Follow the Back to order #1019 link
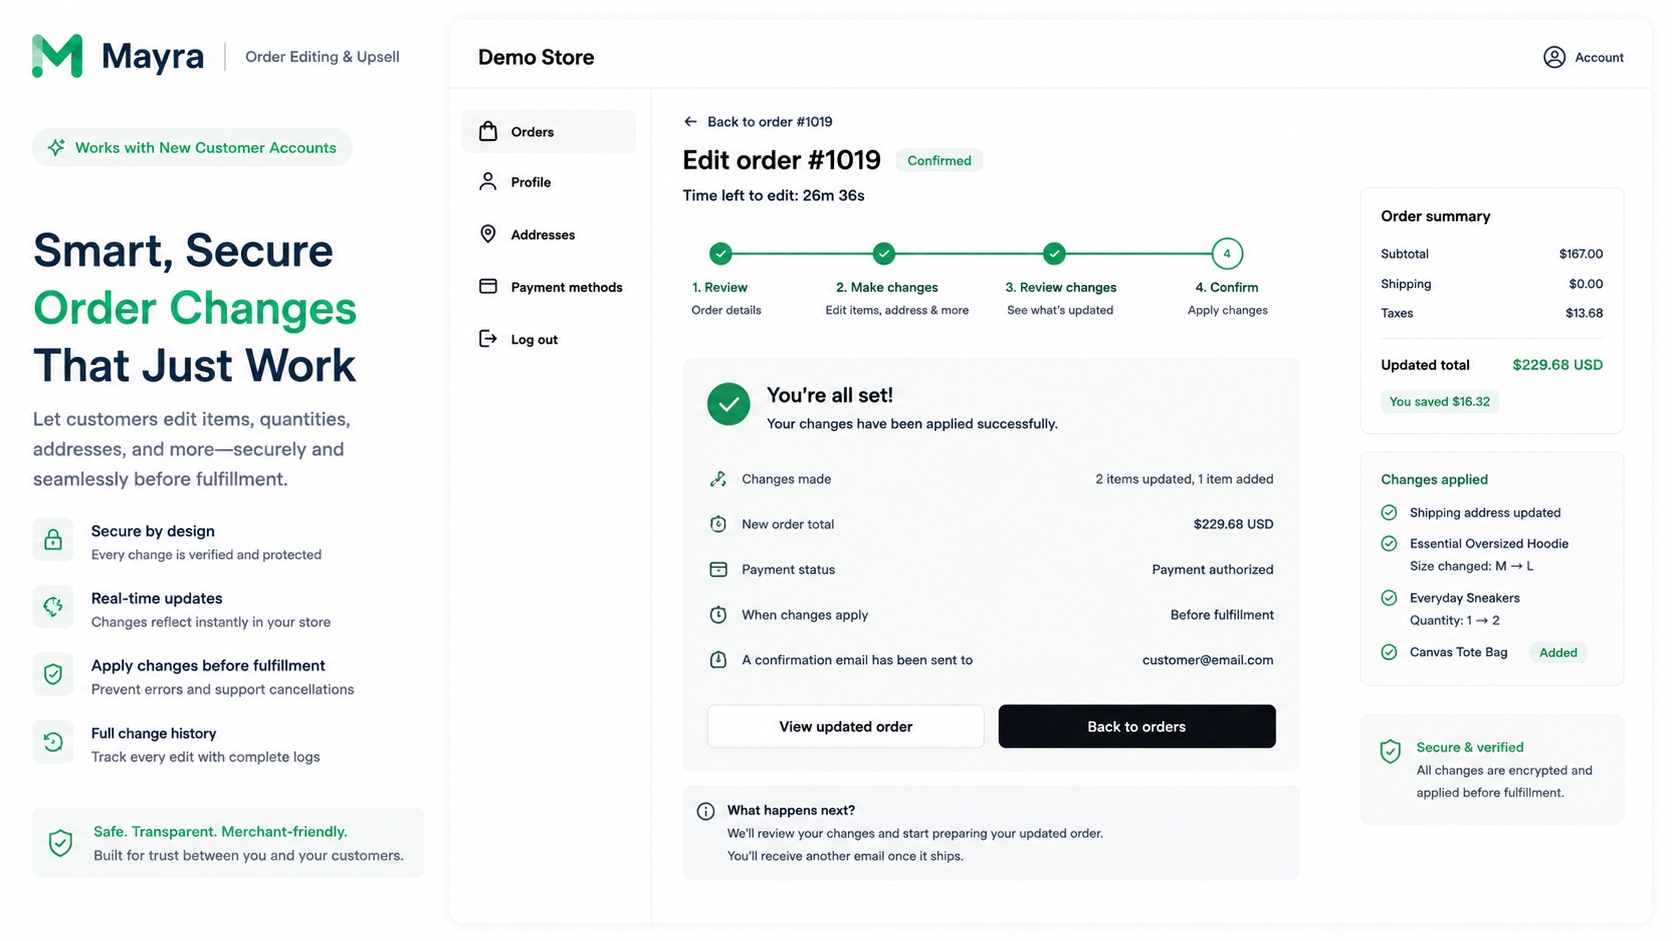 pos(758,122)
